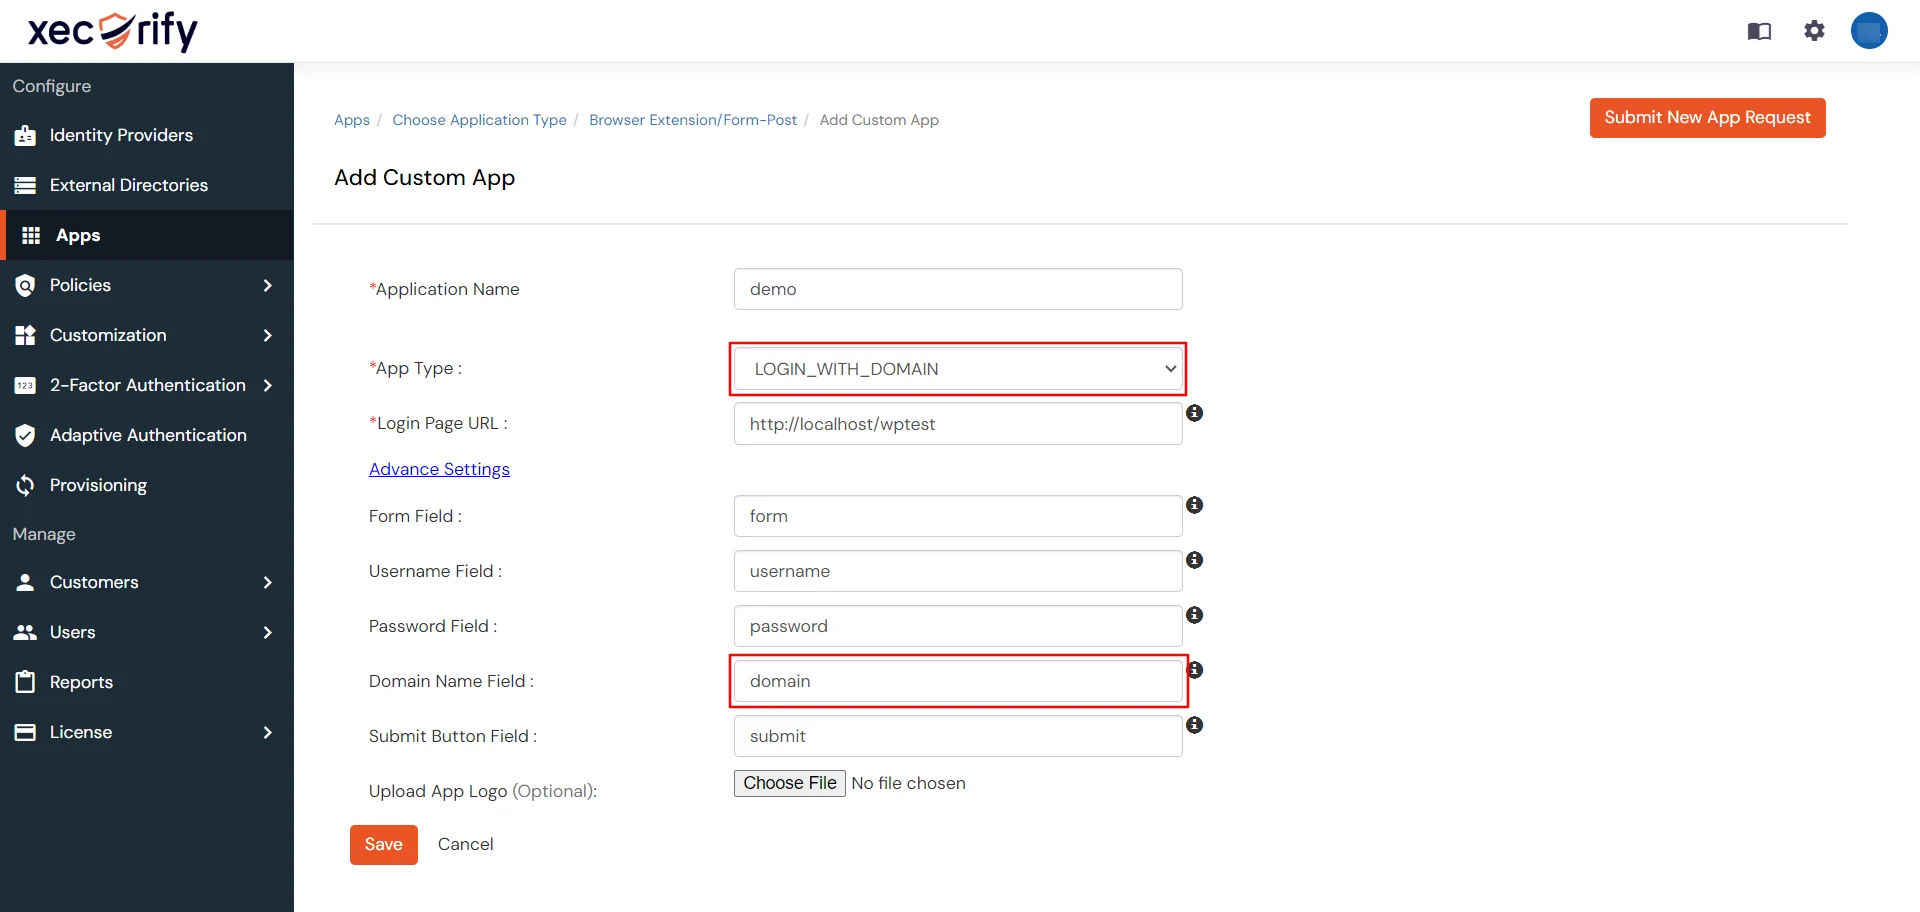Click the Provisioning sync icon
Viewport: 1920px width, 912px height.
(25, 485)
